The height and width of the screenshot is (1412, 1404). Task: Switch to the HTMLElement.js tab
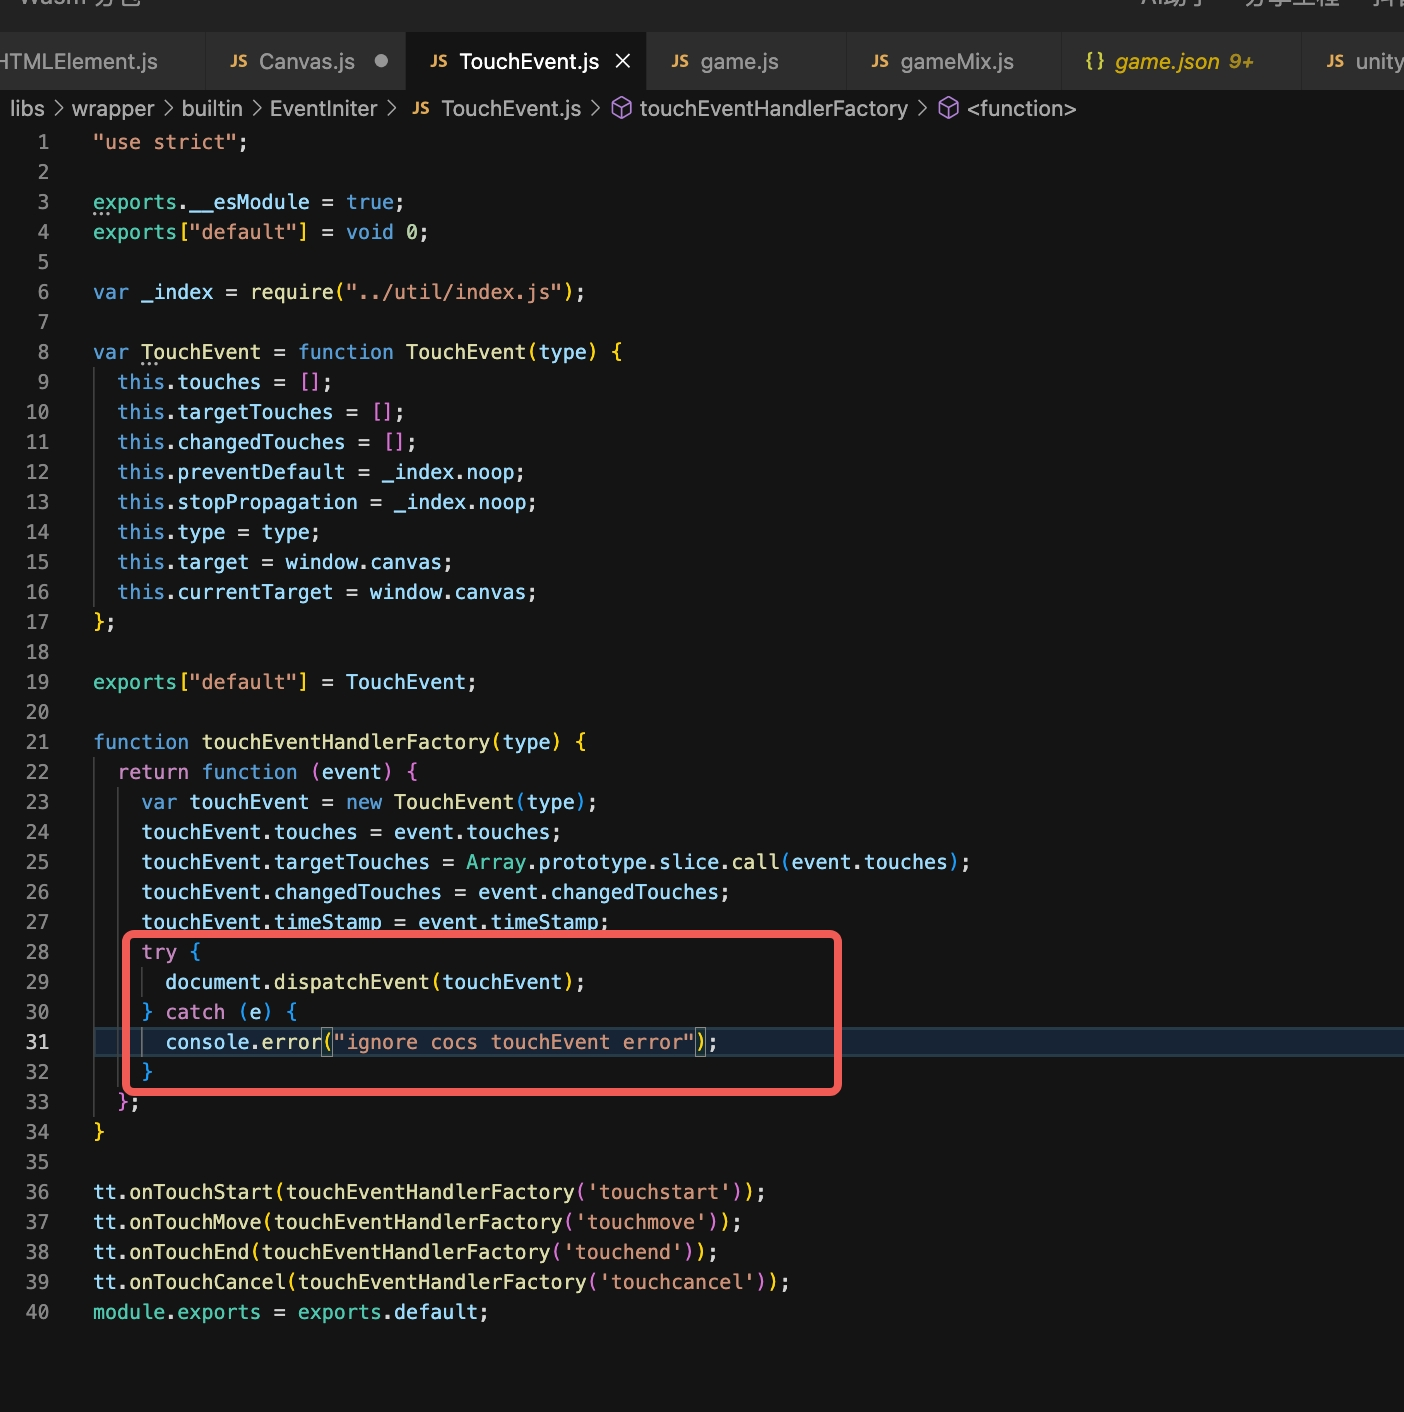click(x=78, y=62)
